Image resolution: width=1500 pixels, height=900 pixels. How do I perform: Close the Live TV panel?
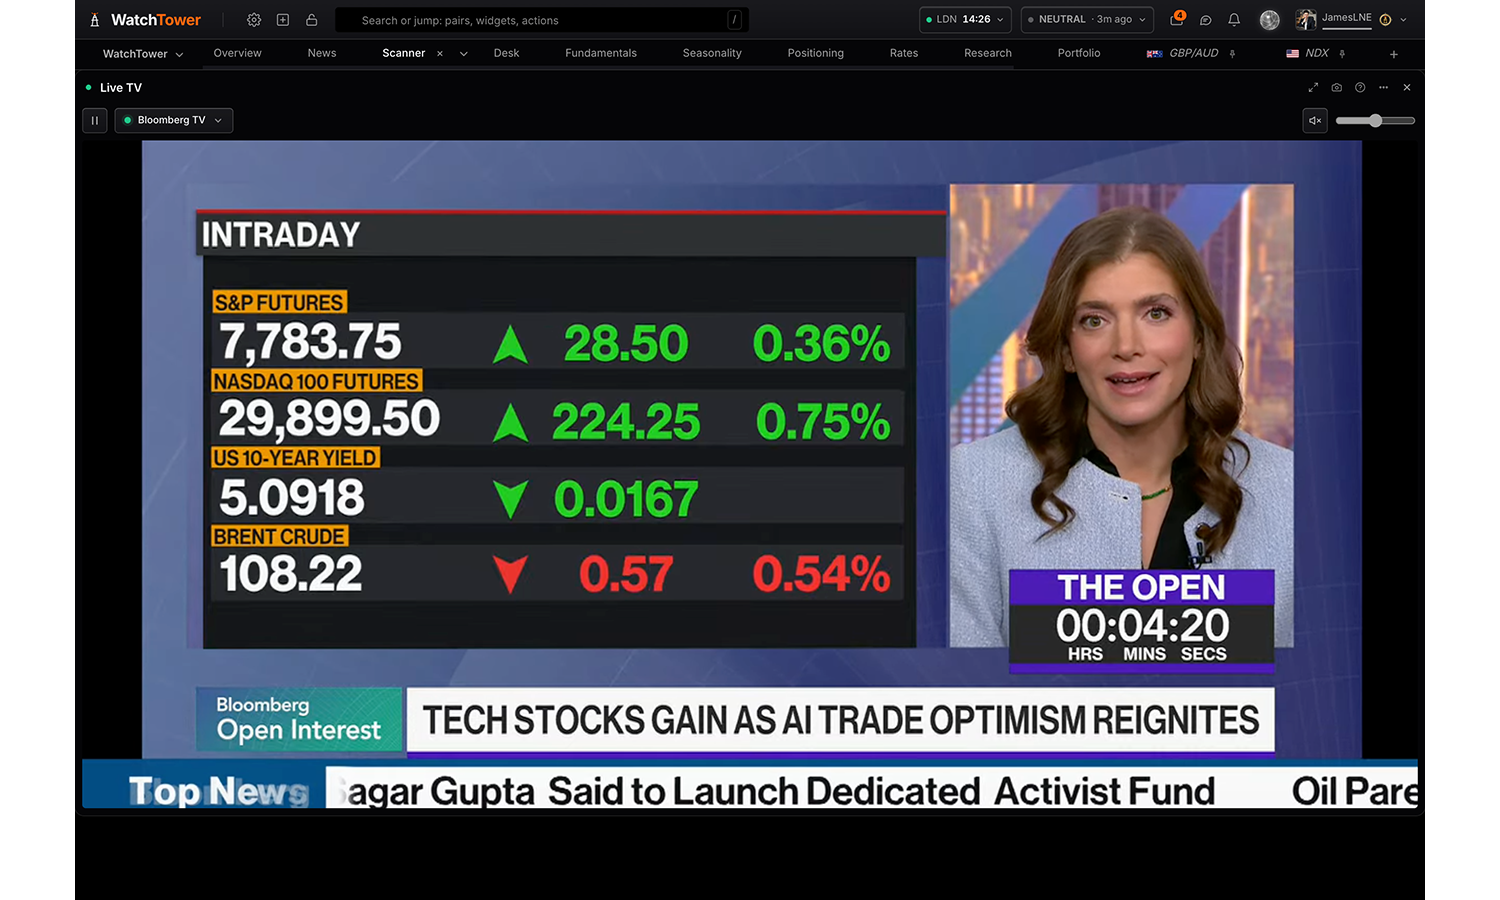click(1407, 88)
